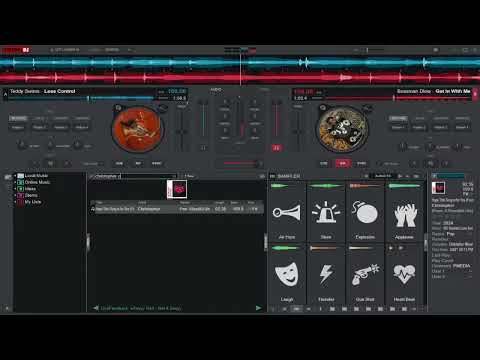Toggle right deck red headphone cue button
This screenshot has height=360, width=480.
[276, 148]
